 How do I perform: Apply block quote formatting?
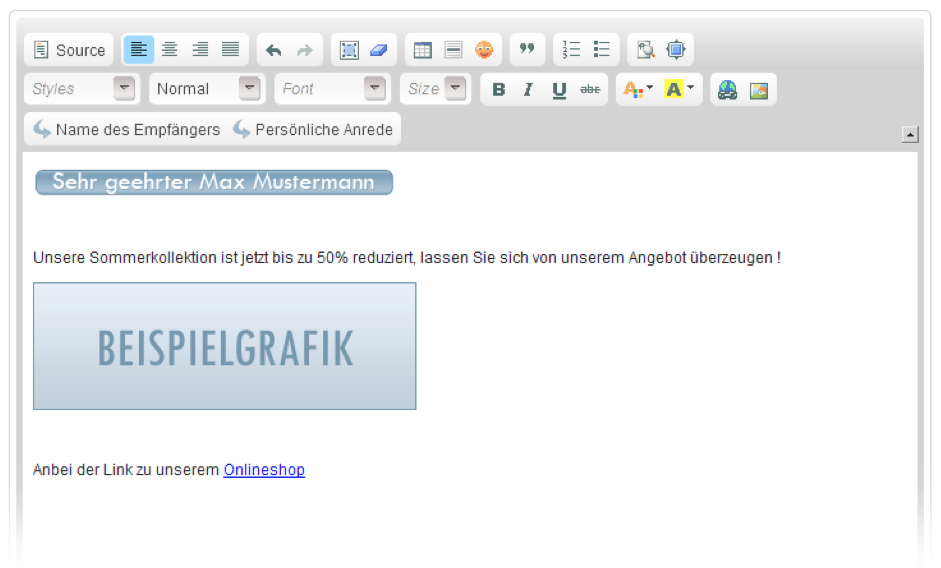pyautogui.click(x=527, y=50)
